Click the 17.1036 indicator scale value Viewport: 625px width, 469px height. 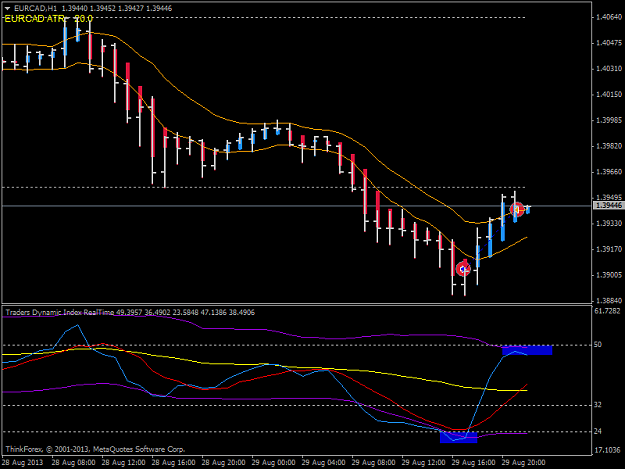click(x=607, y=450)
